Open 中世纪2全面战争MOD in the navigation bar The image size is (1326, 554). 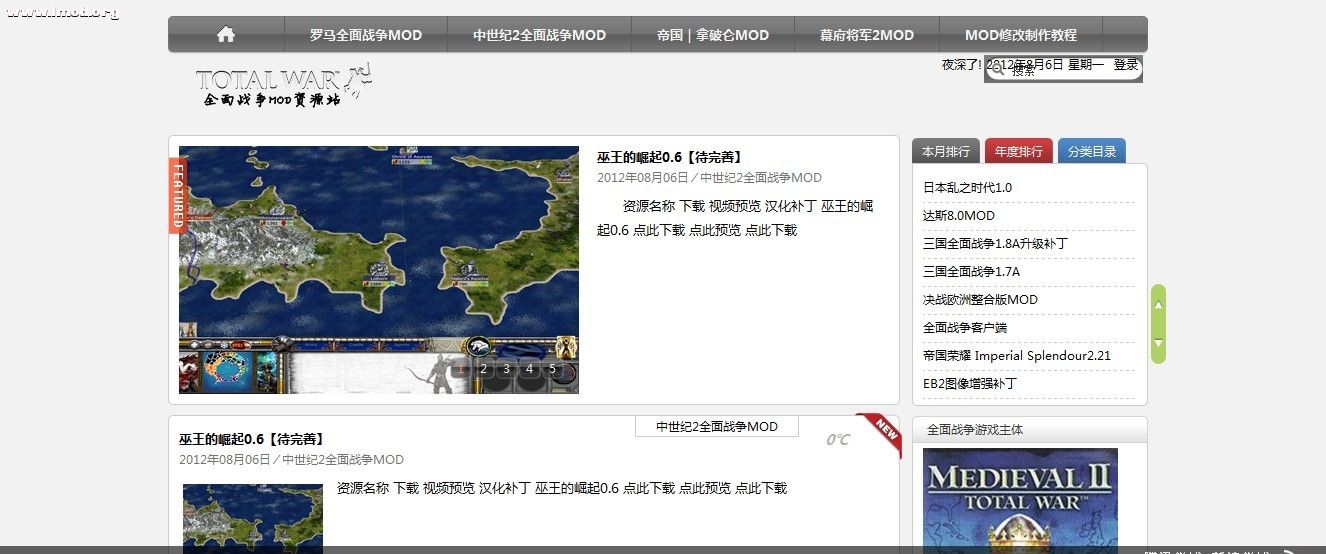tap(539, 35)
